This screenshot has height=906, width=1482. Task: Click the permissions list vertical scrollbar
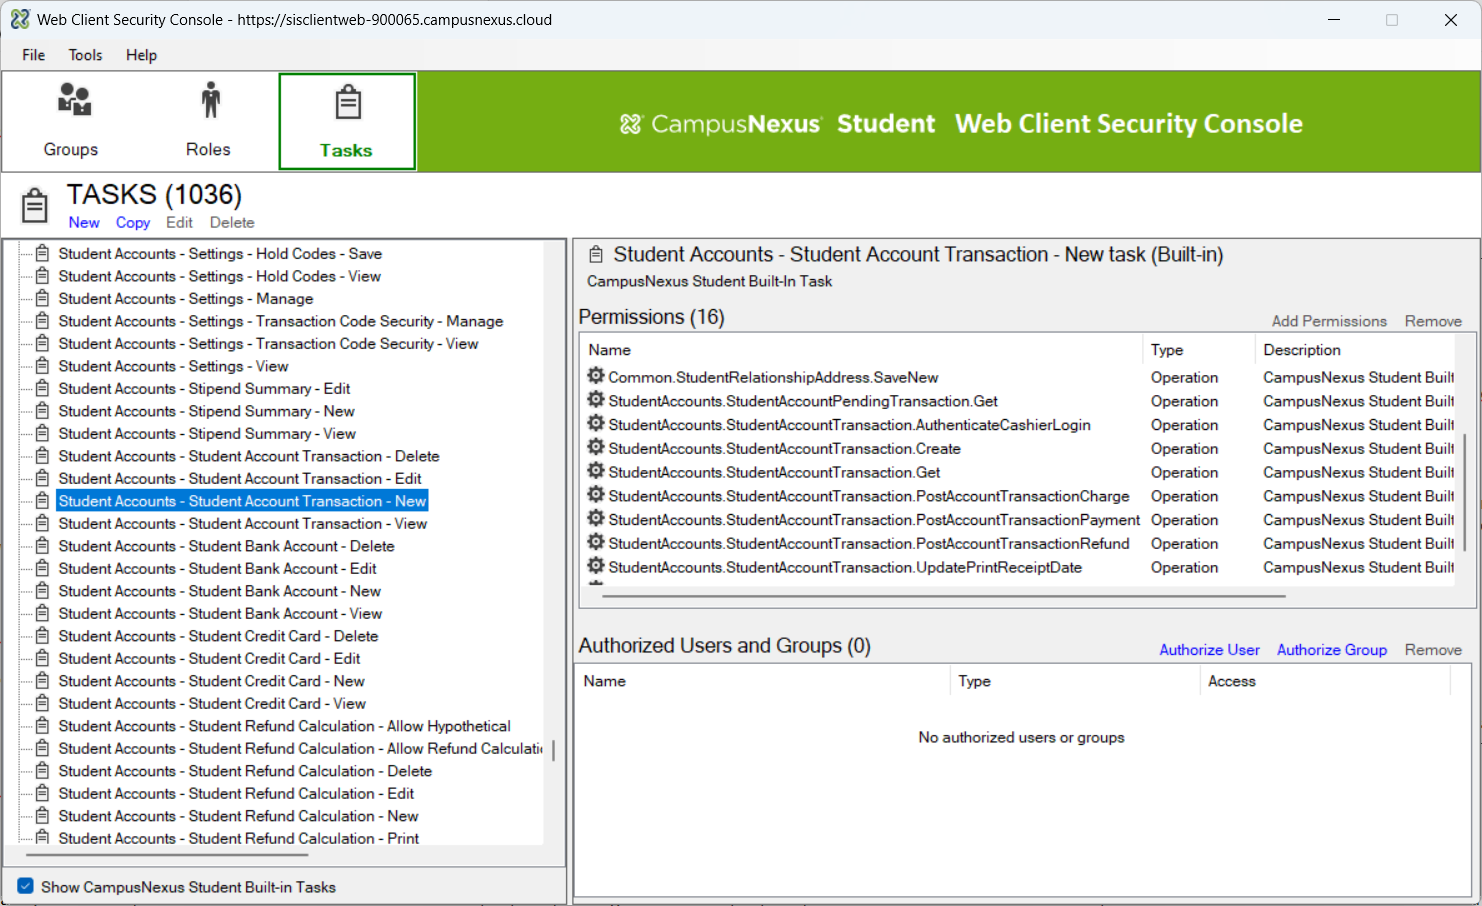tap(1464, 492)
